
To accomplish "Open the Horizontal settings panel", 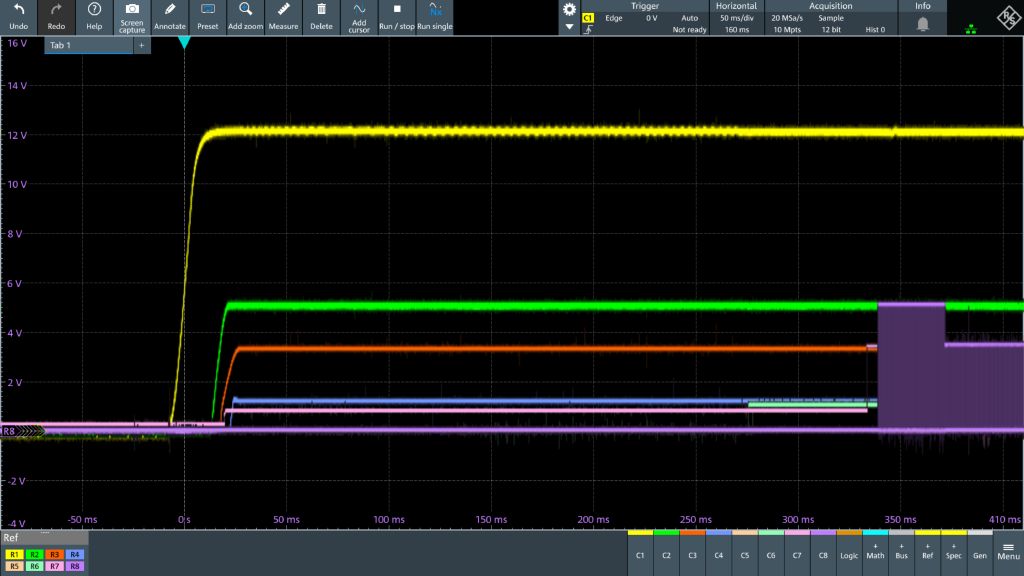I will pos(736,18).
